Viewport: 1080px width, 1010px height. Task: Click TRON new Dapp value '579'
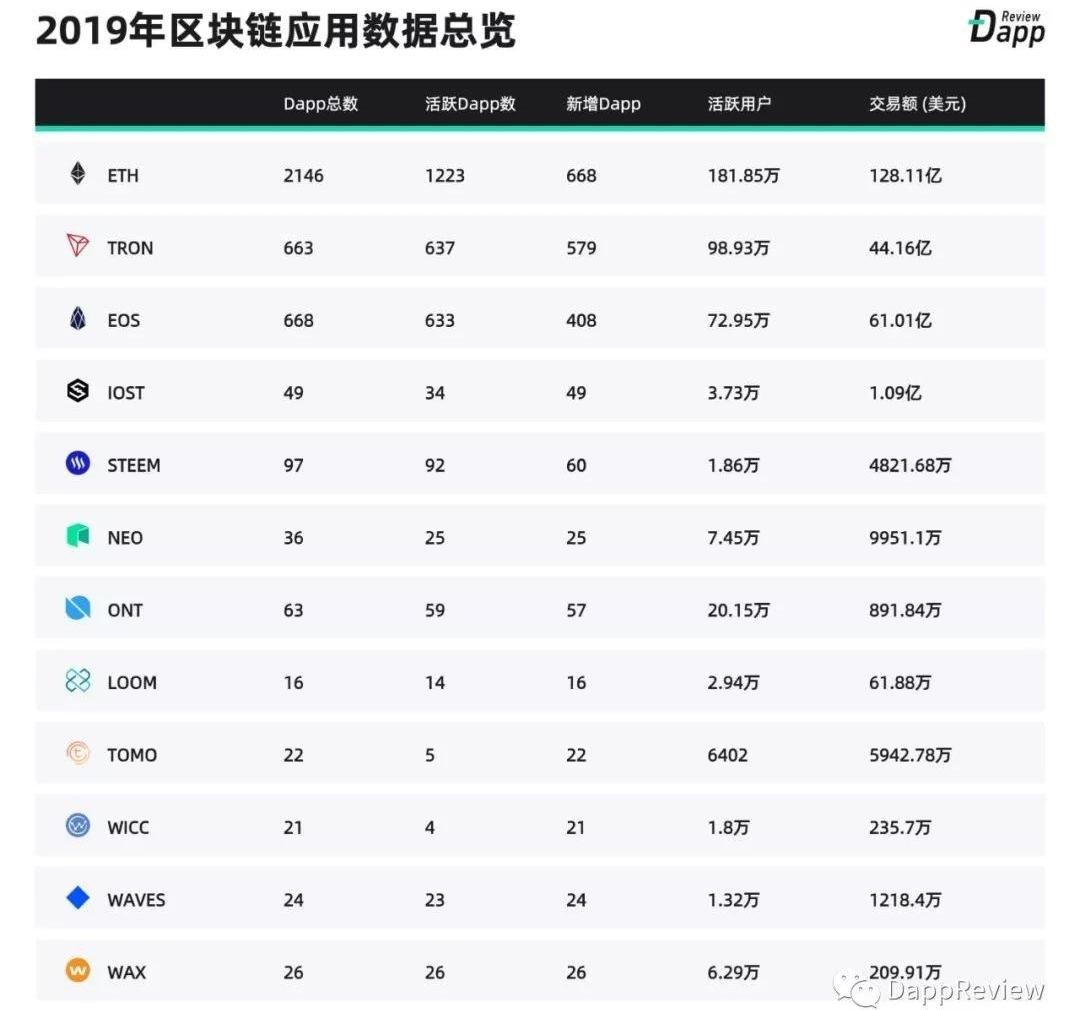tap(581, 248)
